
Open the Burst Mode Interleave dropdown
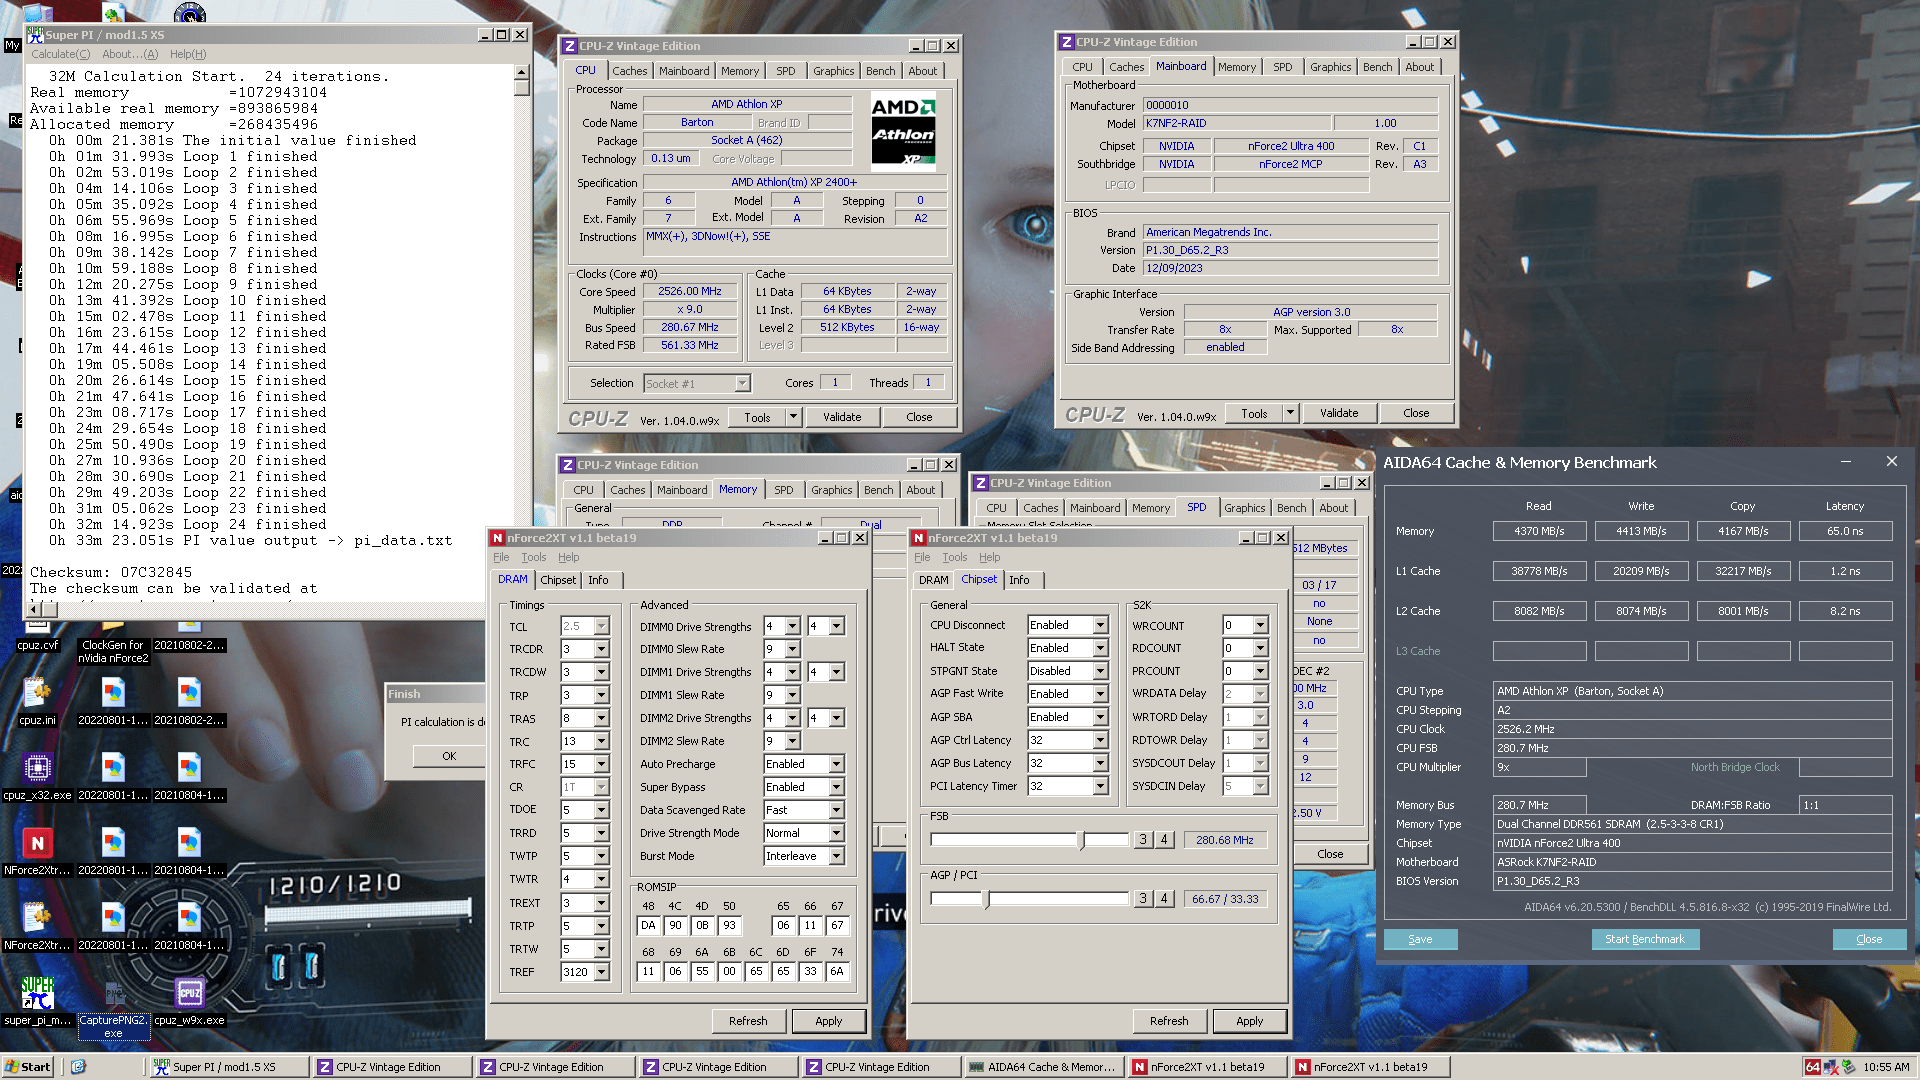(x=837, y=856)
